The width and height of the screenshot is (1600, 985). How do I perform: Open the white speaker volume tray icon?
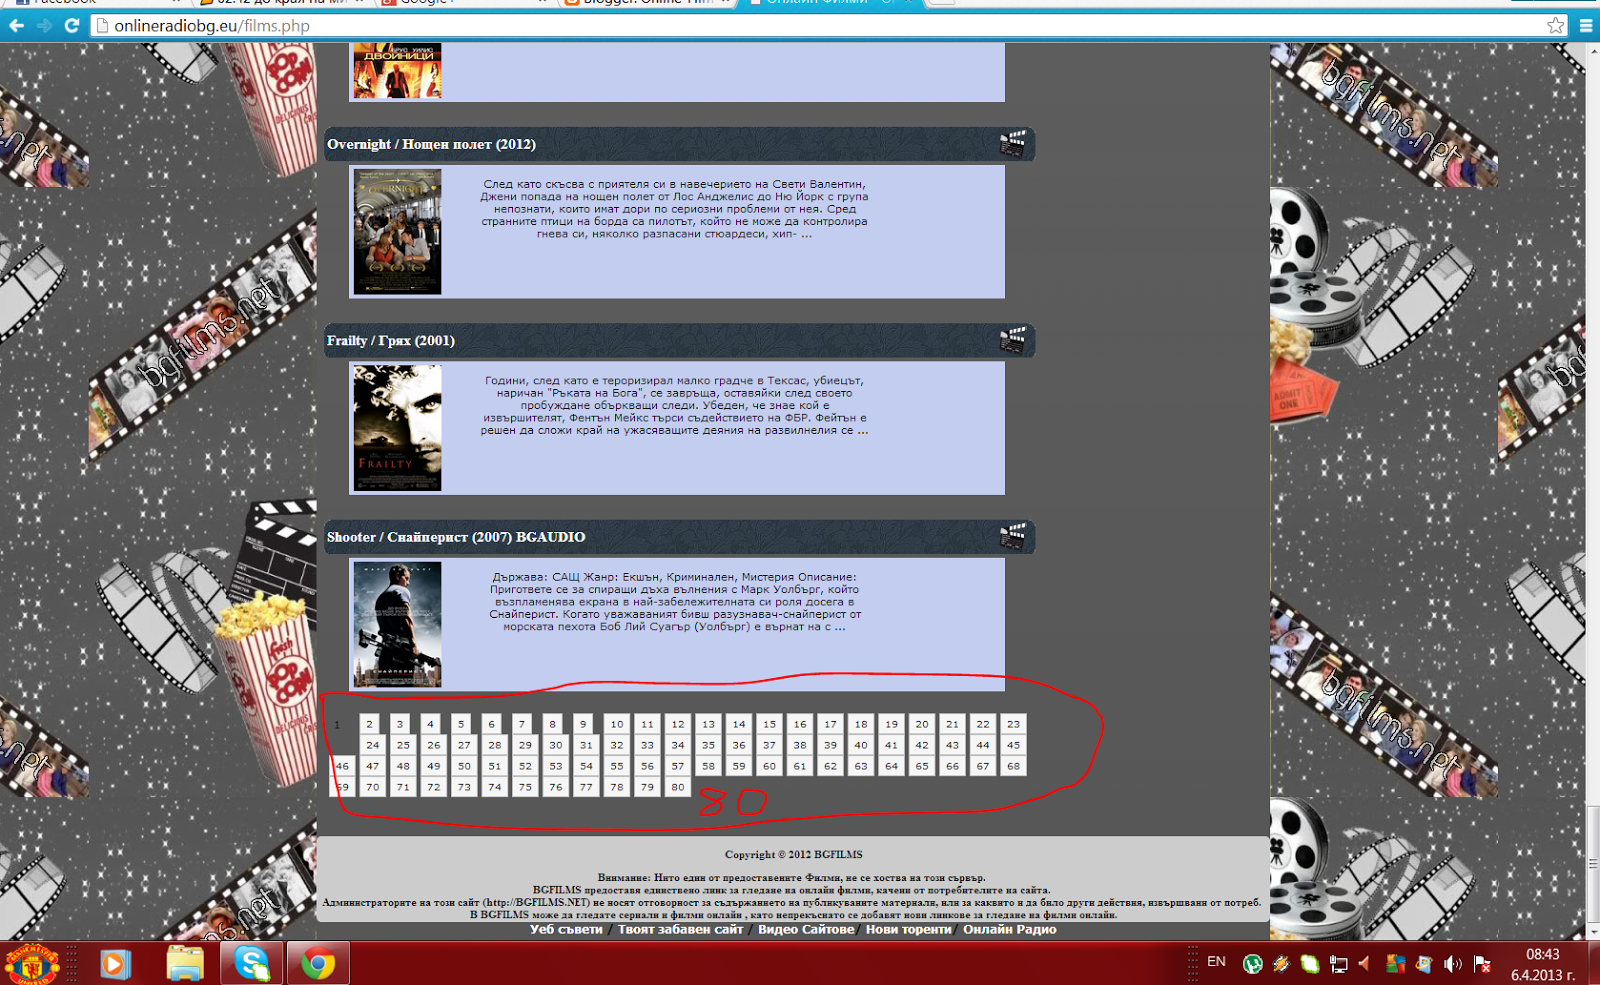(x=1452, y=964)
